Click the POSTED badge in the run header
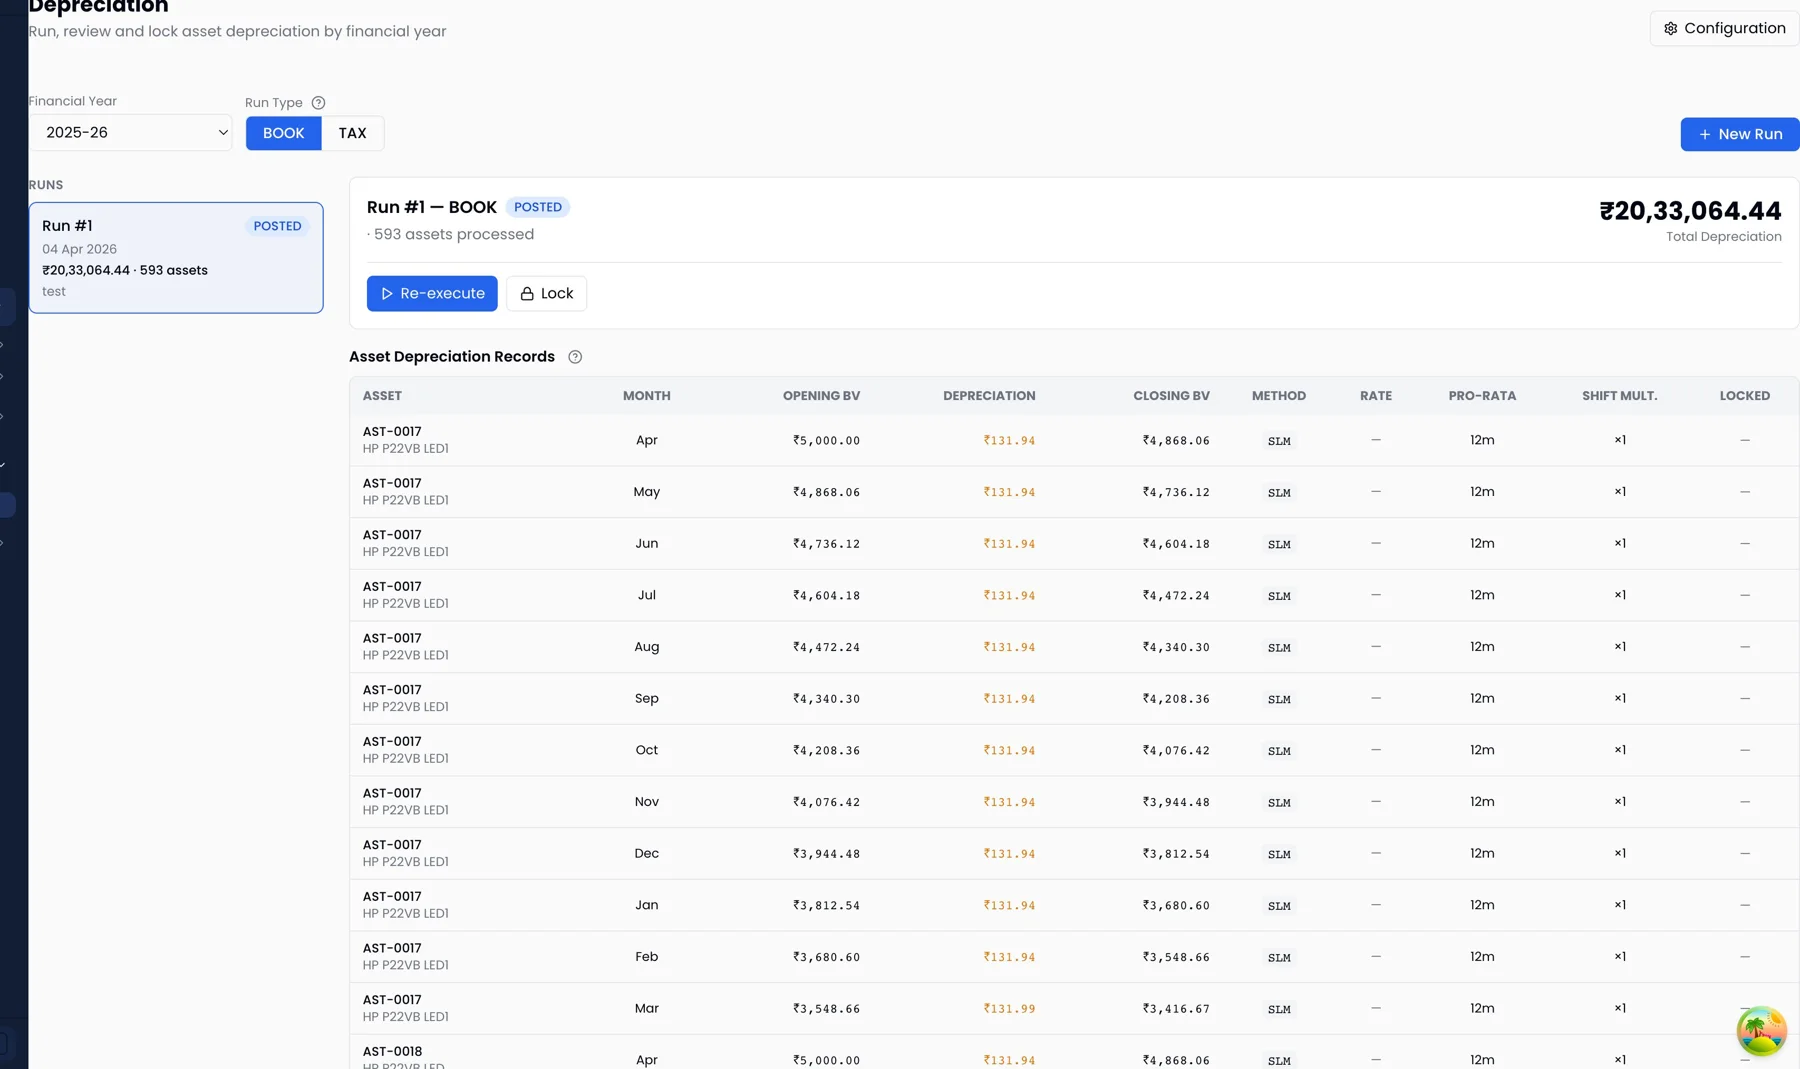Screen dimensions: 1800x1069 [538, 207]
